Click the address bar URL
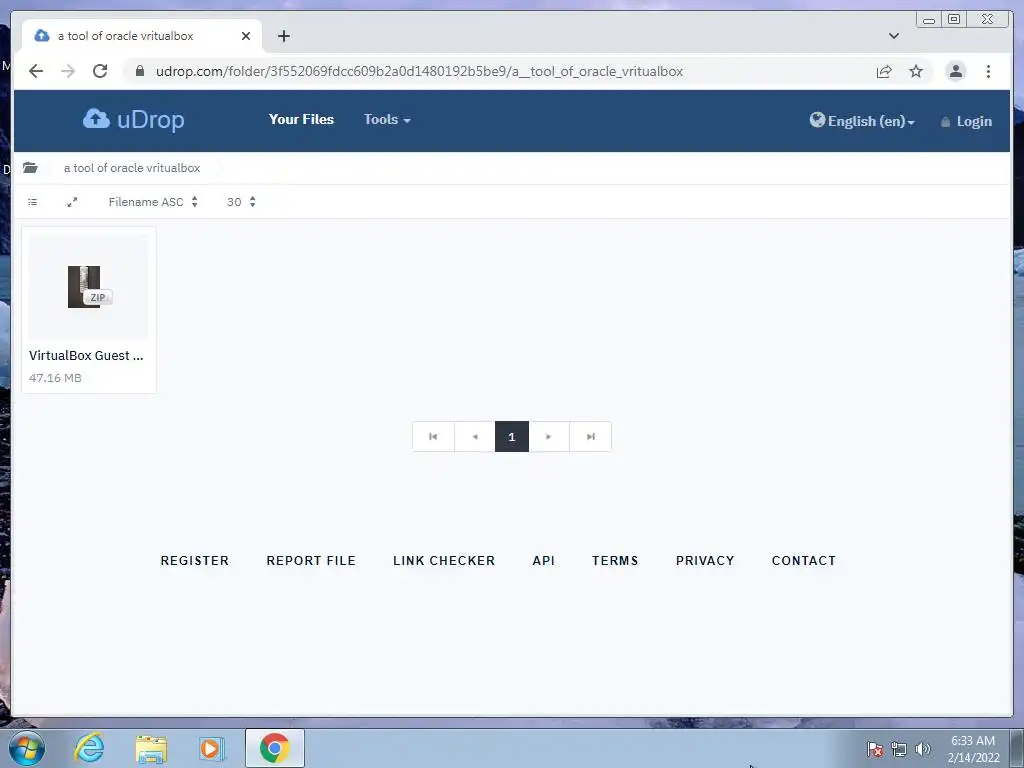The height and width of the screenshot is (768, 1024). [x=419, y=71]
